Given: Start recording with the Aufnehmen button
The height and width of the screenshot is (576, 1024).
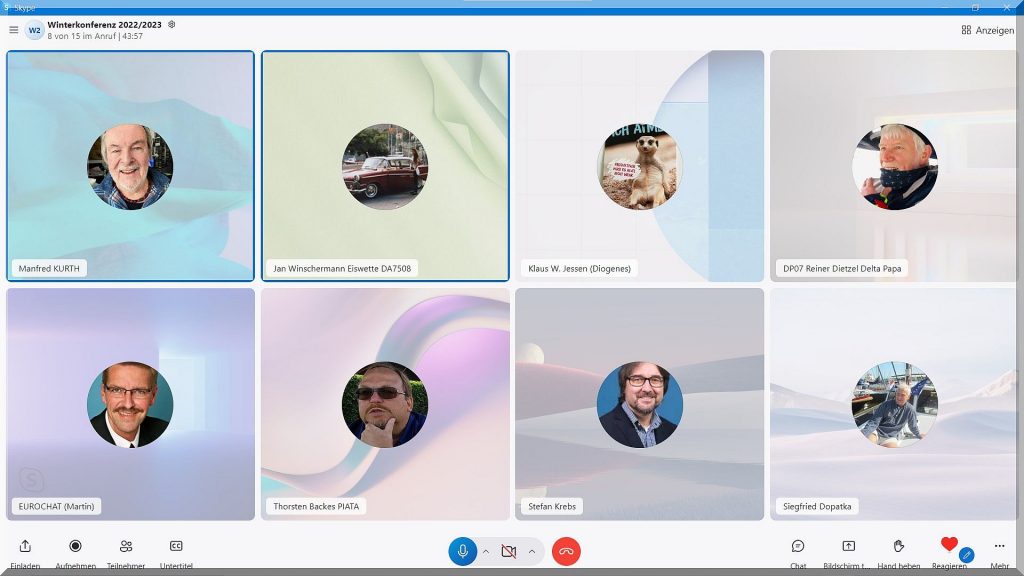Looking at the screenshot, I should pos(75,546).
